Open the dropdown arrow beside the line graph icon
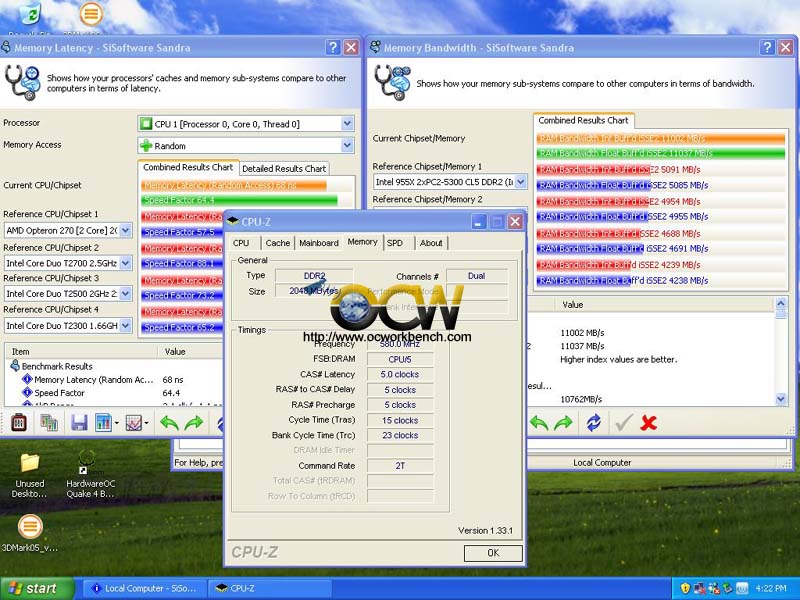800x600 pixels. point(146,422)
